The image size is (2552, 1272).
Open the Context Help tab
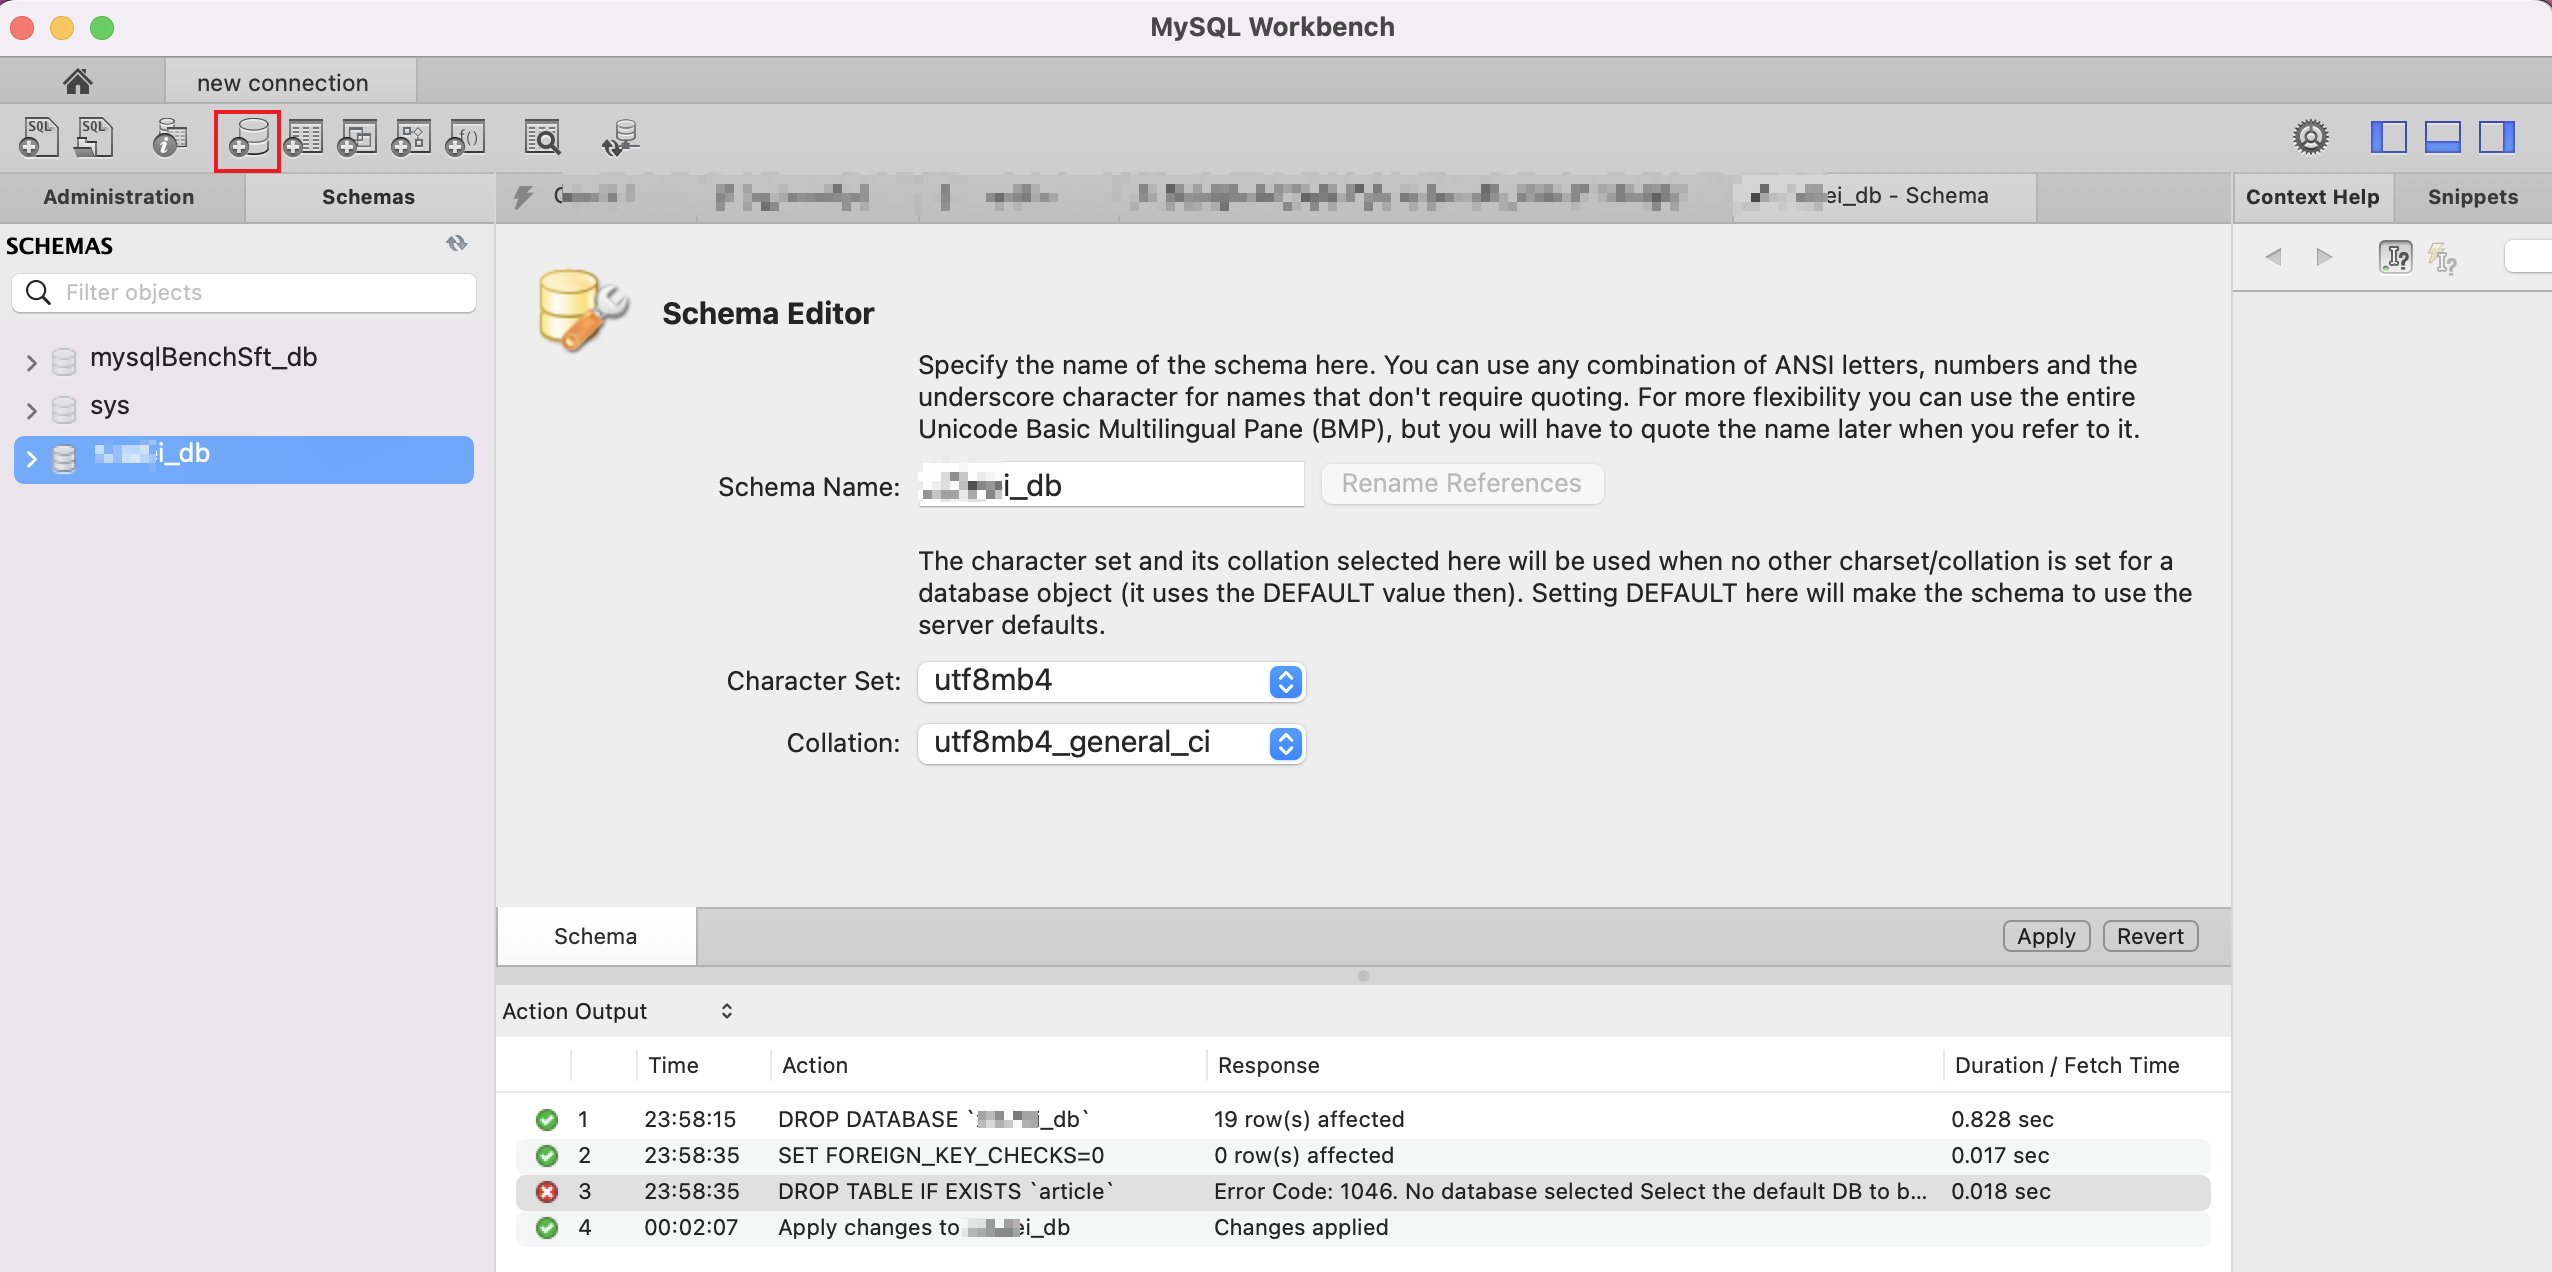tap(2311, 196)
